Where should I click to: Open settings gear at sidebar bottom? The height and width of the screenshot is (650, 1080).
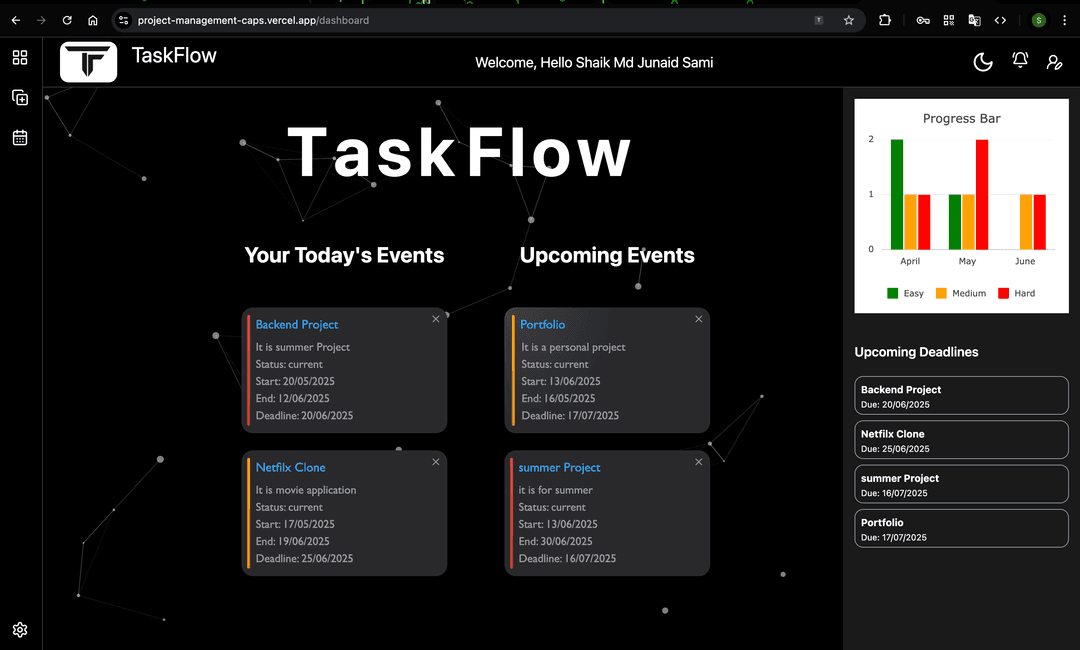point(20,629)
